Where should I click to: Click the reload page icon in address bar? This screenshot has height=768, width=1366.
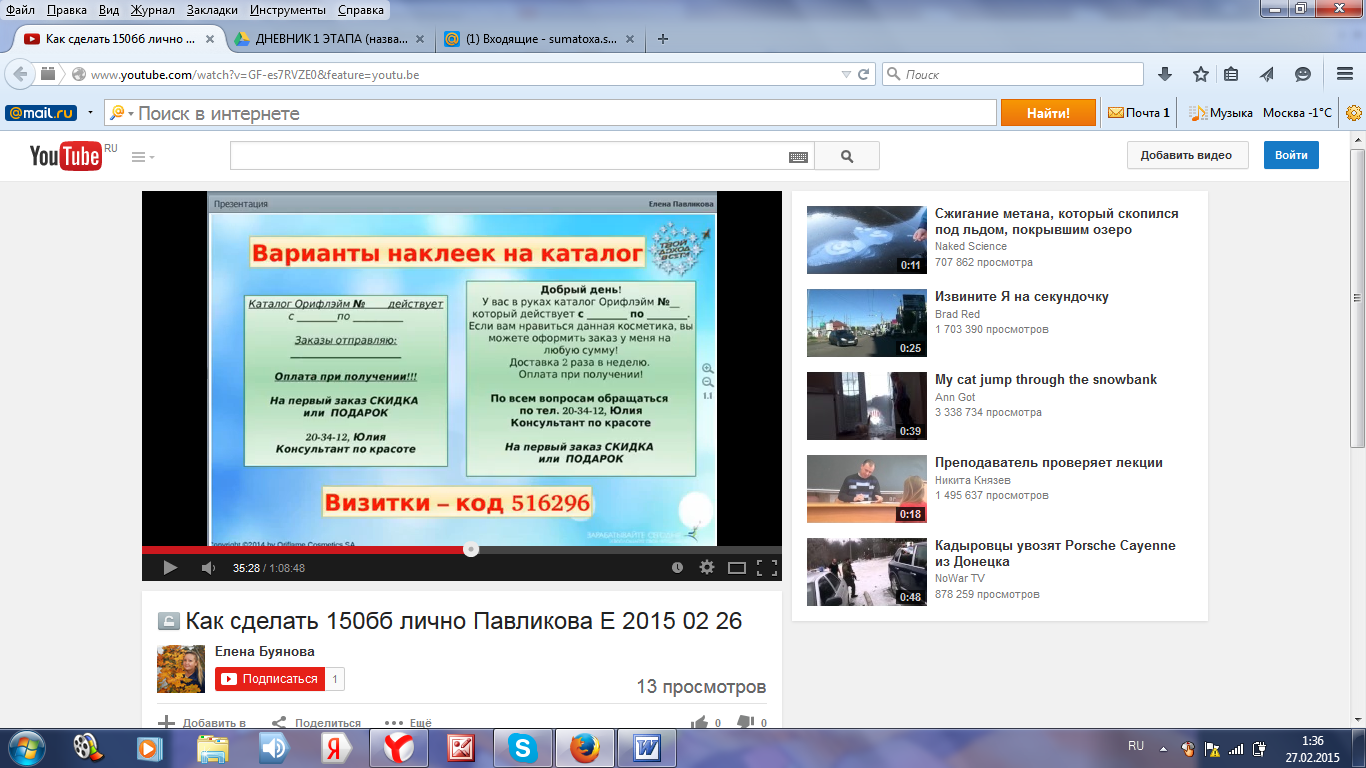(865, 74)
